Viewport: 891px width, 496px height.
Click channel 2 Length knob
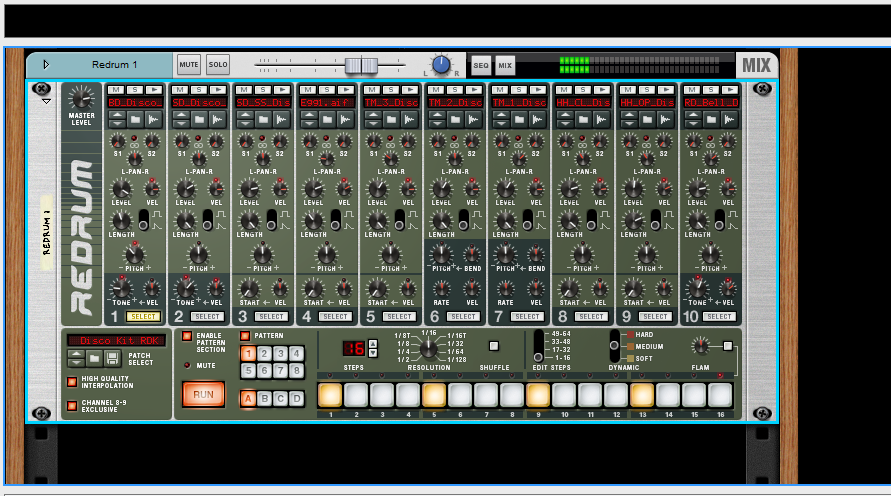pos(185,220)
